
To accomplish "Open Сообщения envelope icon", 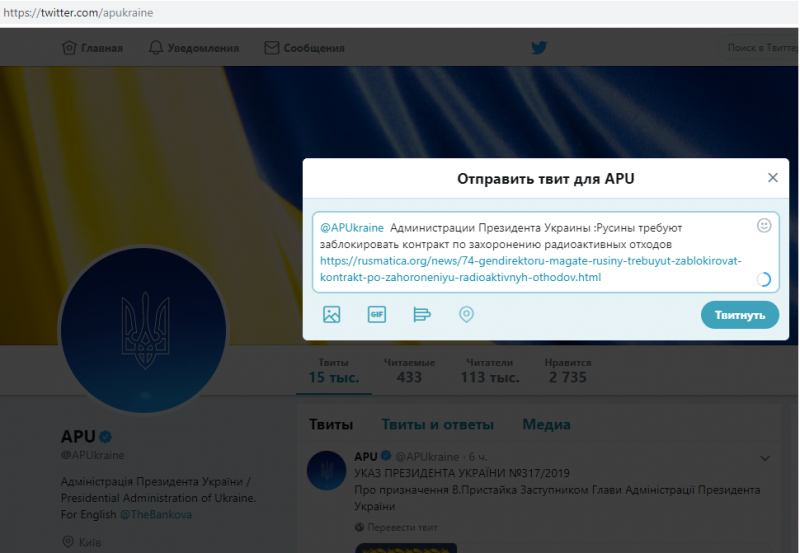I will tap(271, 48).
